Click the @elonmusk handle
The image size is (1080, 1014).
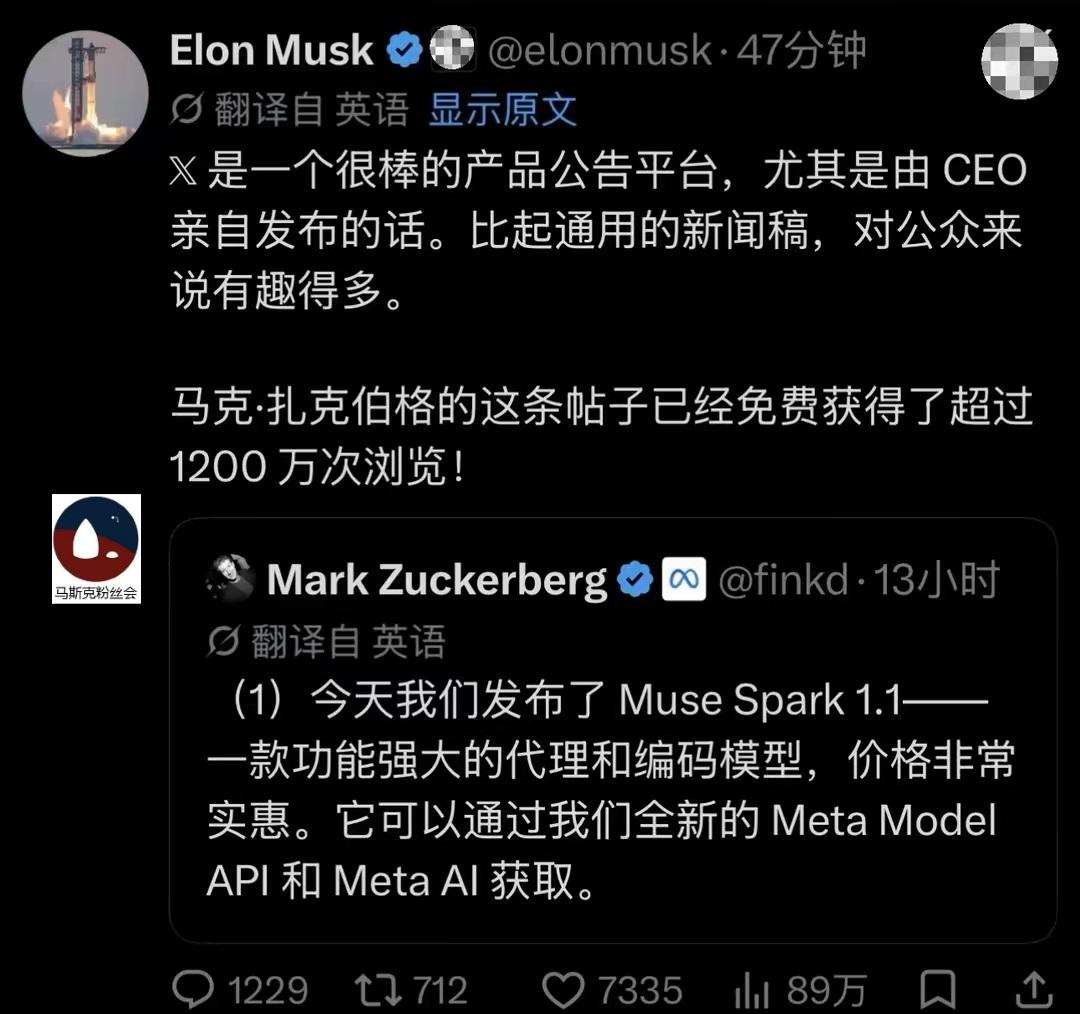[x=599, y=51]
